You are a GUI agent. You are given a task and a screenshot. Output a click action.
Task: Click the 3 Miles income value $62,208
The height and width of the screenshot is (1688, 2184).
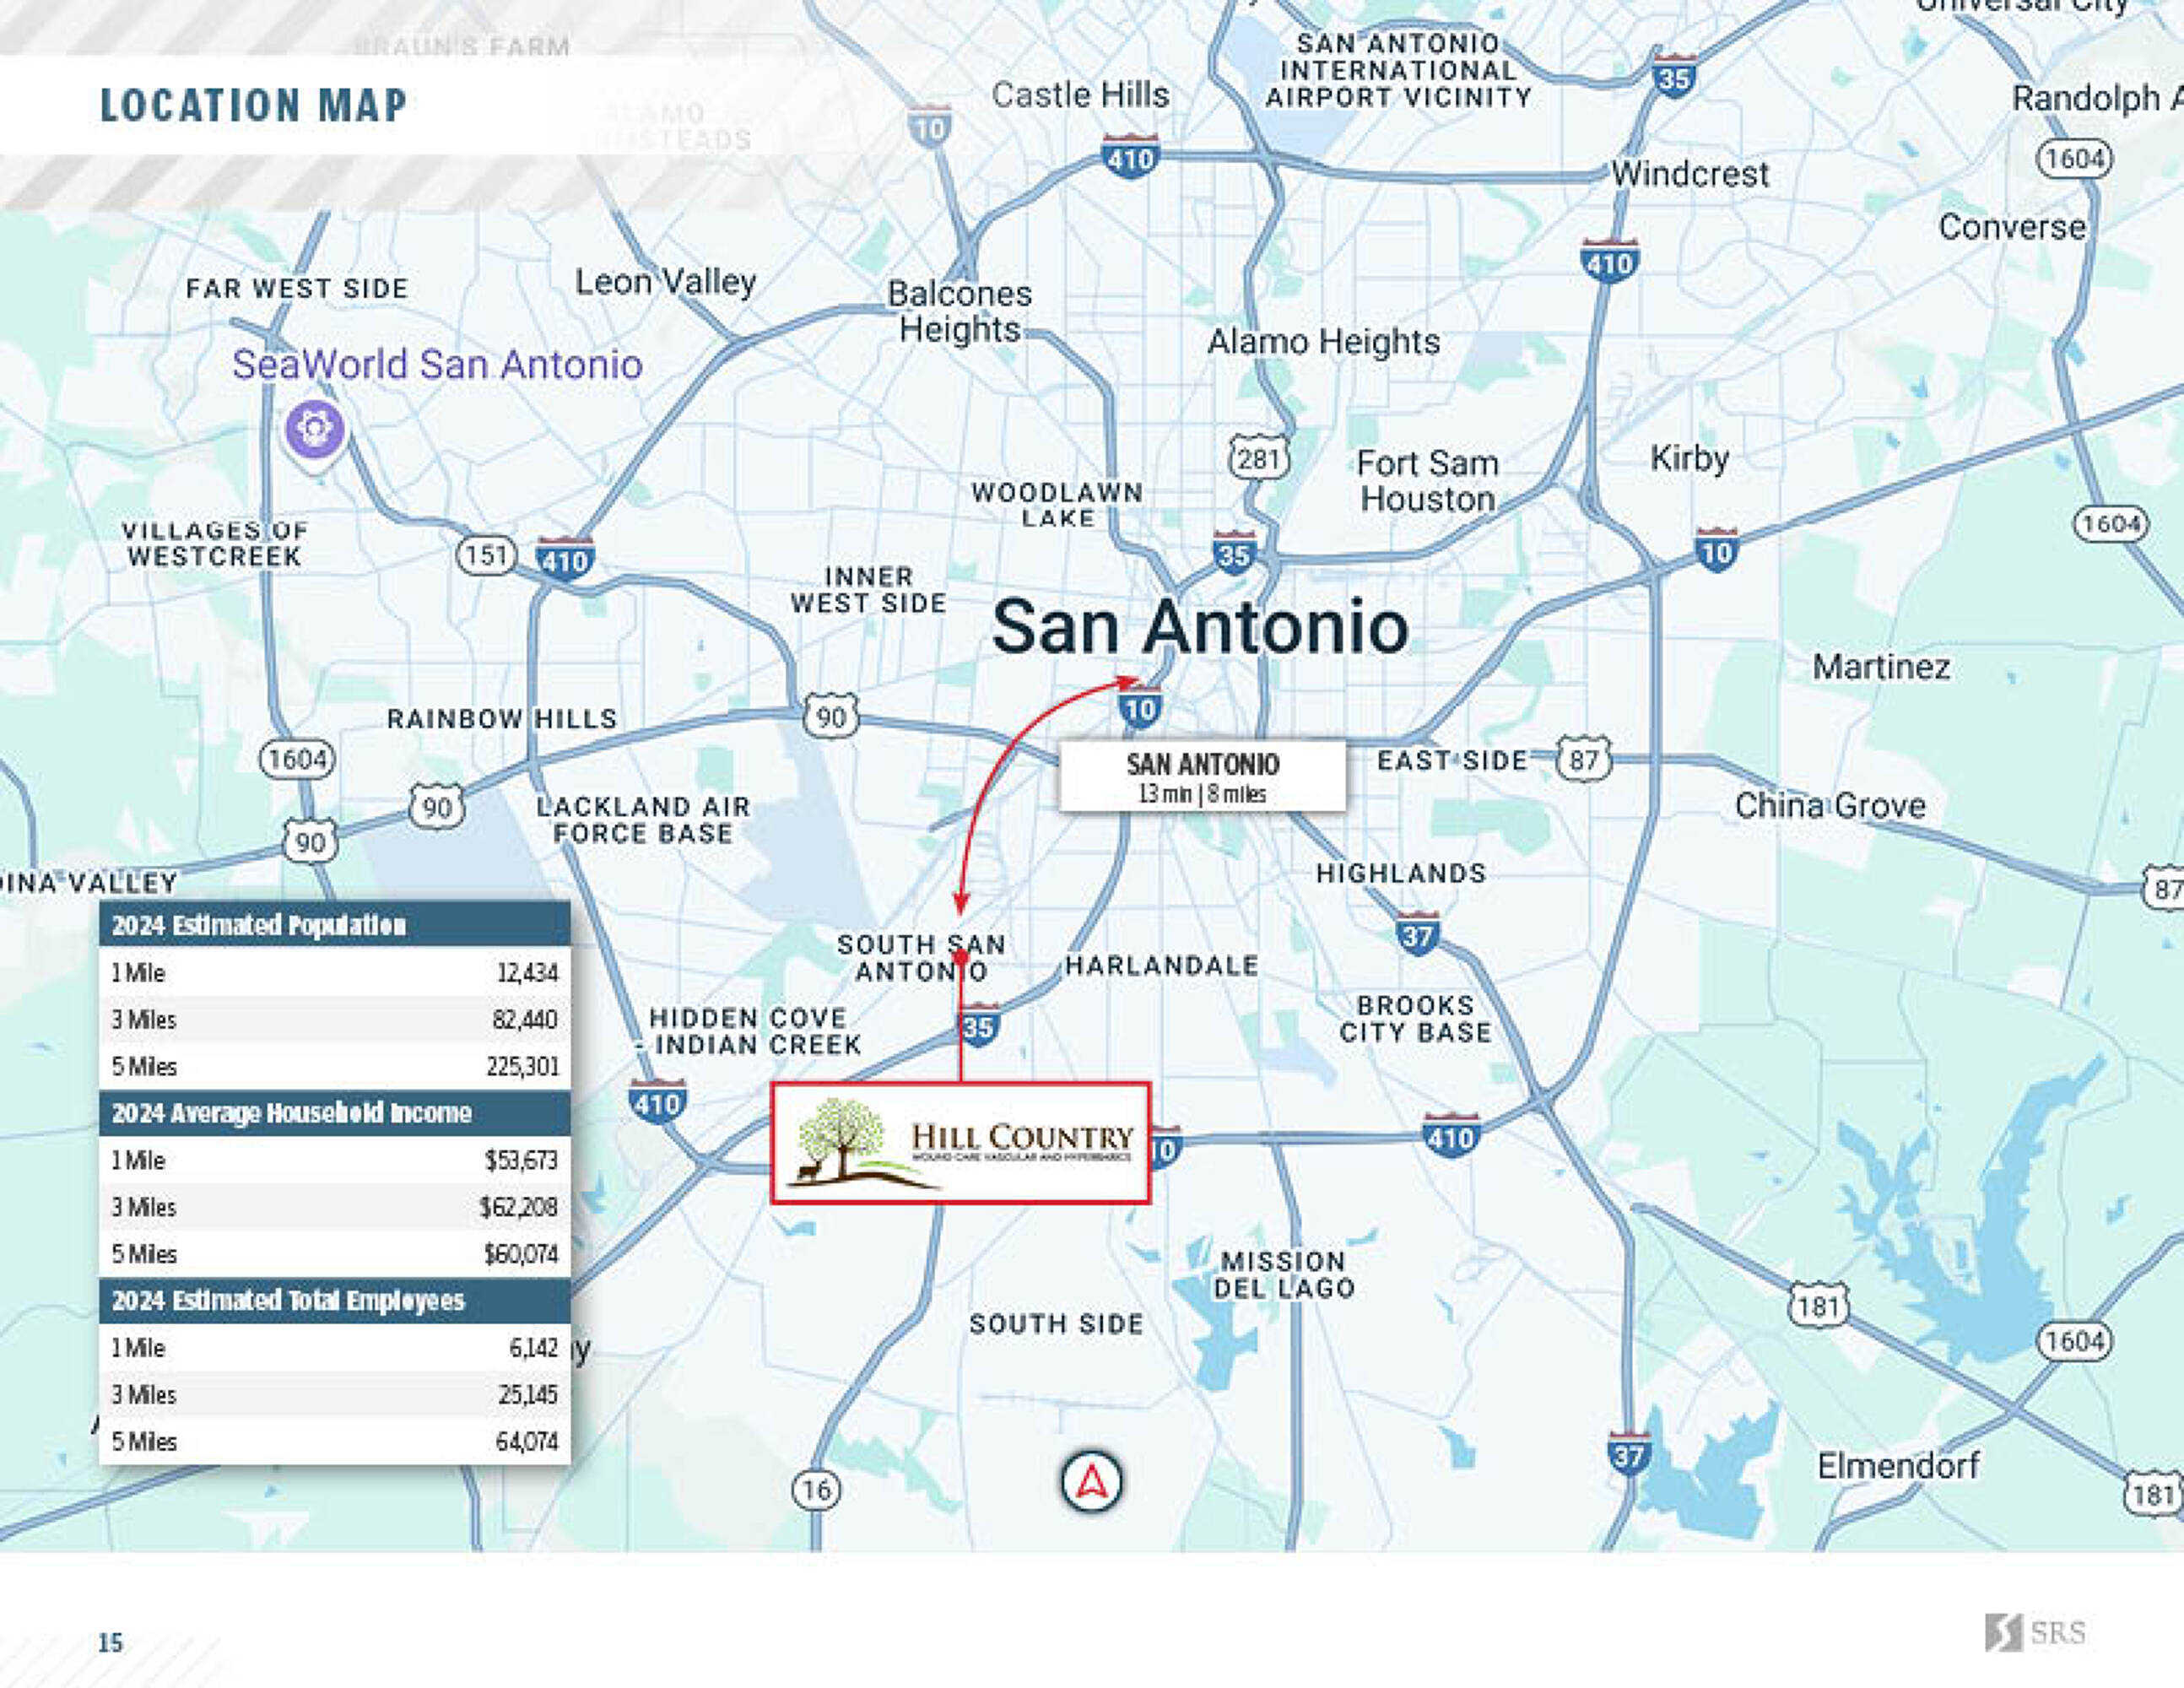click(518, 1207)
